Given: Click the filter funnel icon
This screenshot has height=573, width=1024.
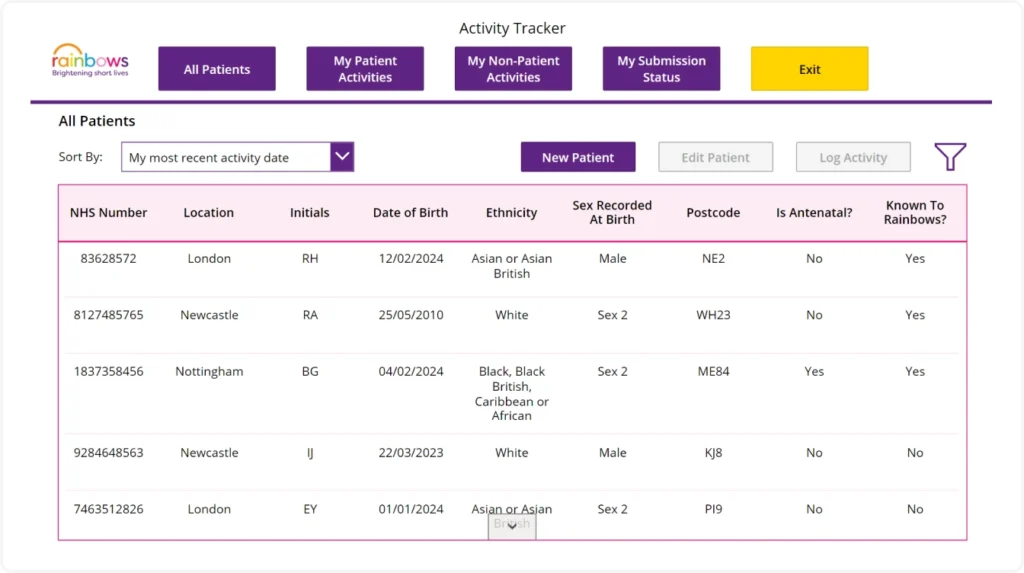Looking at the screenshot, I should (950, 157).
